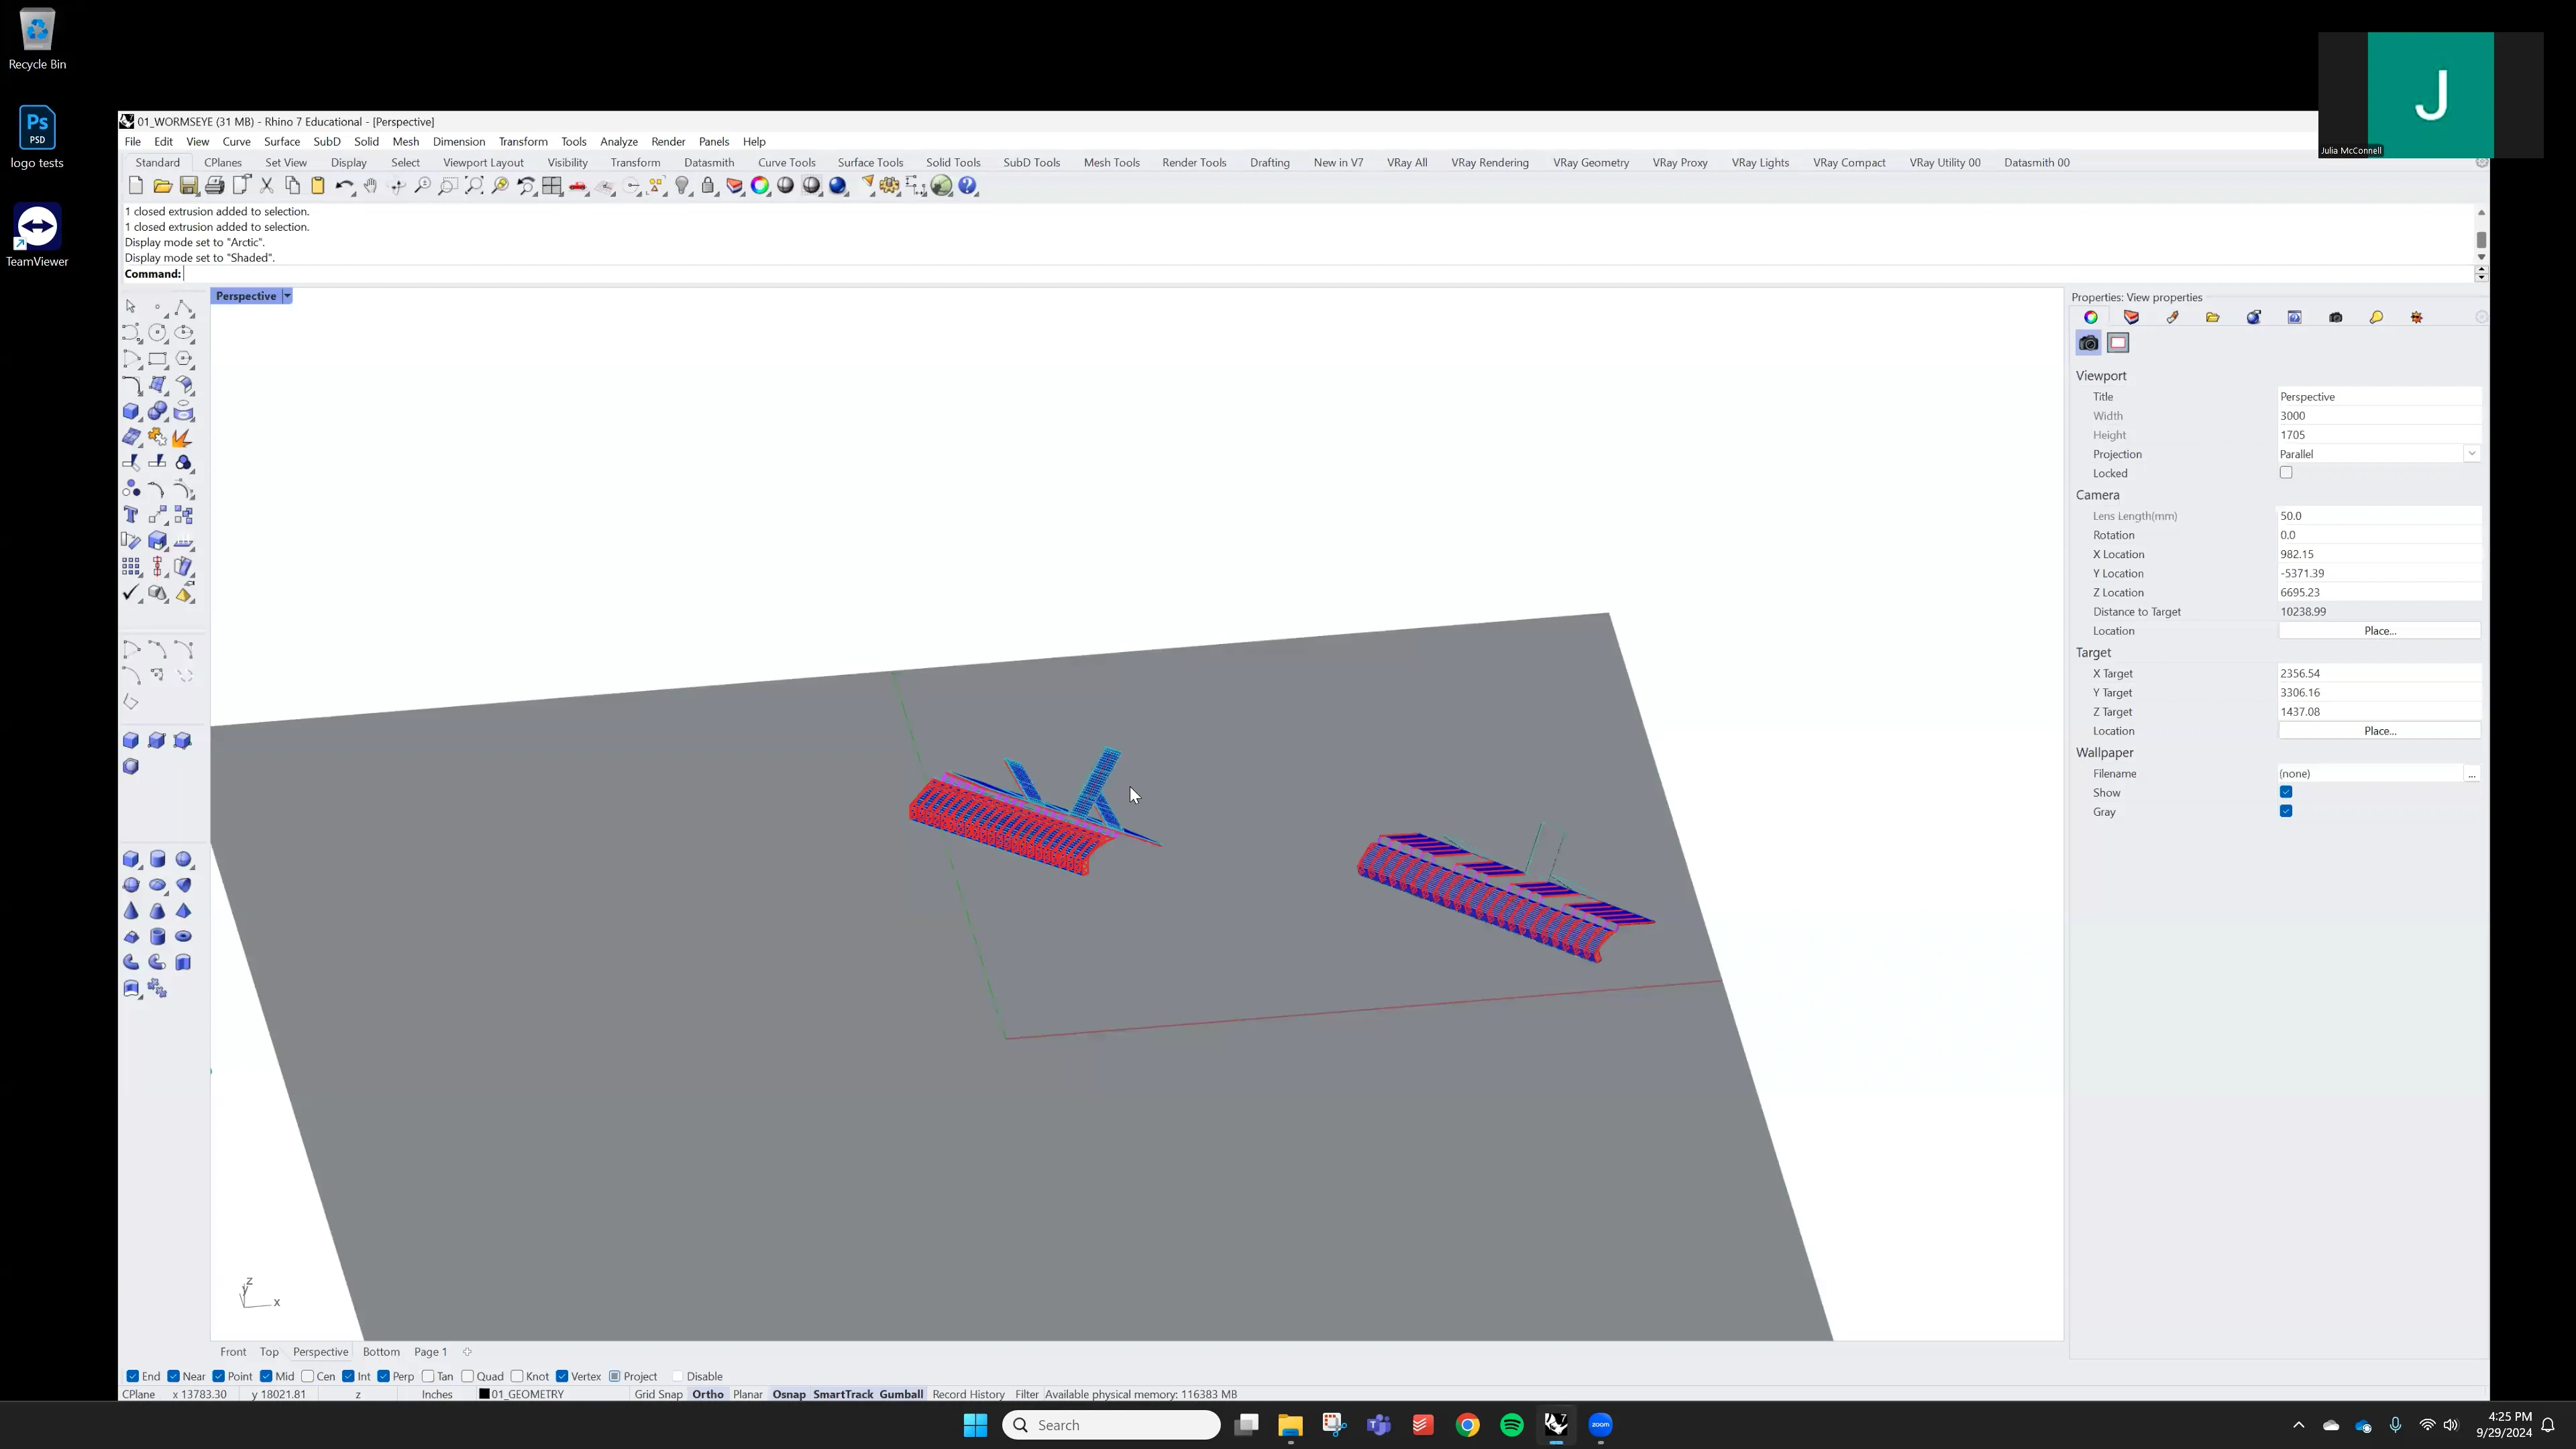
Task: Select the Circle drawing tool
Action: click(x=157, y=333)
